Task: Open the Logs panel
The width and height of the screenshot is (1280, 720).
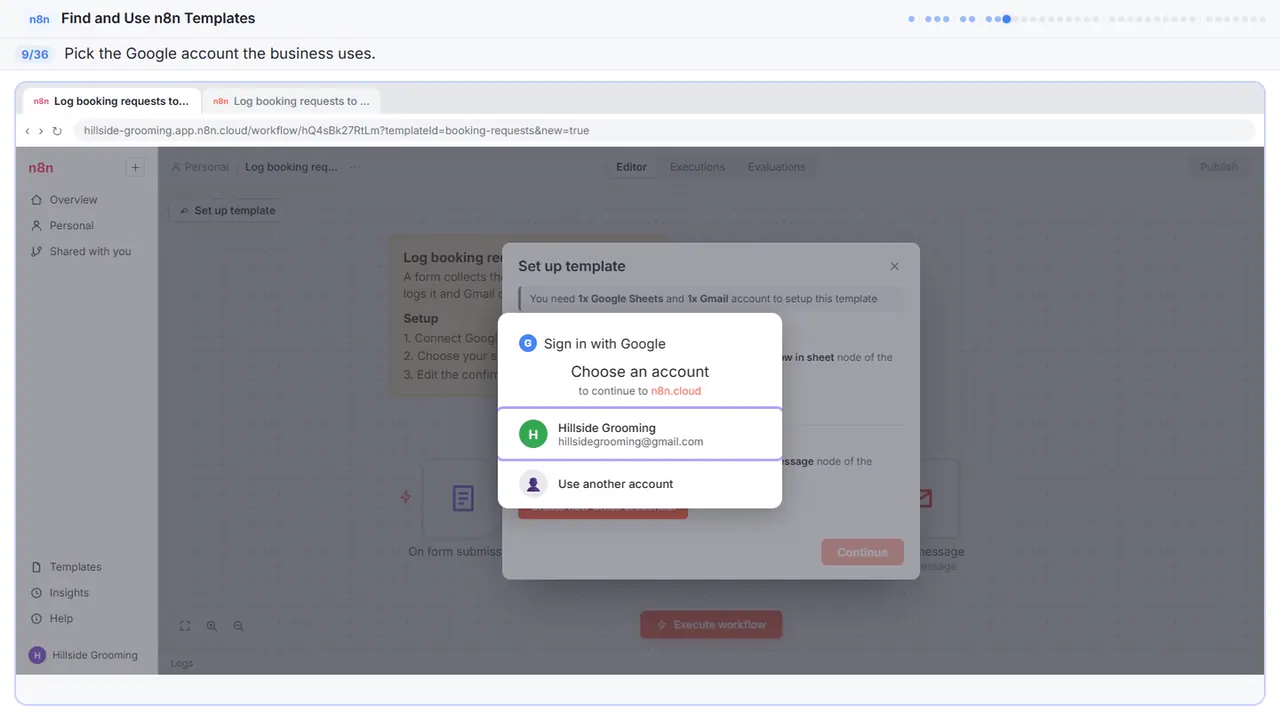Action: (182, 663)
